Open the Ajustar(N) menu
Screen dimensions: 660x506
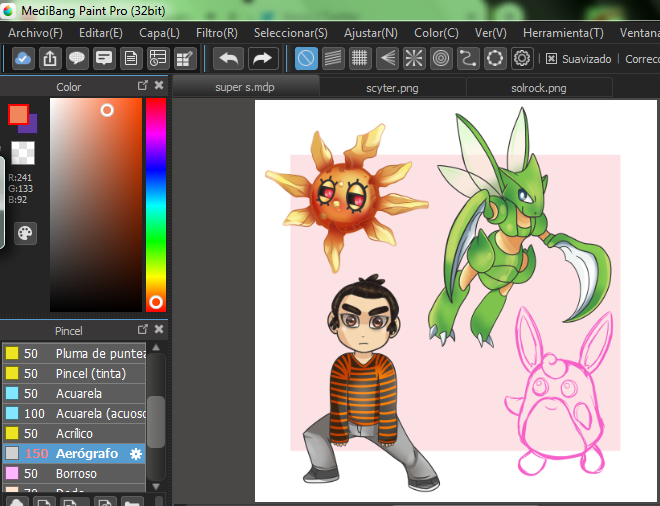coord(370,33)
